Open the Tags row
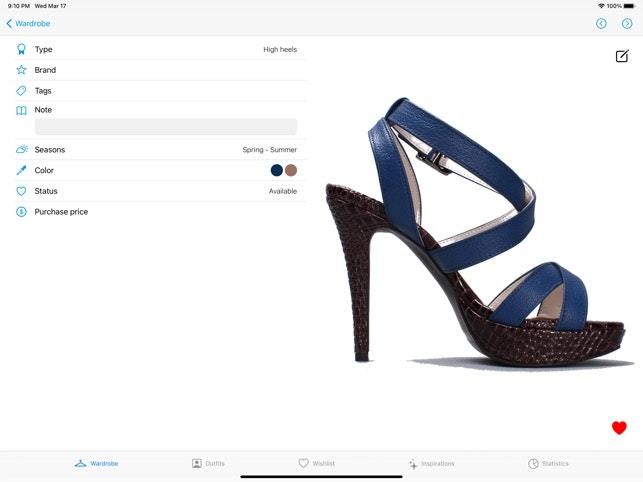 (x=161, y=91)
